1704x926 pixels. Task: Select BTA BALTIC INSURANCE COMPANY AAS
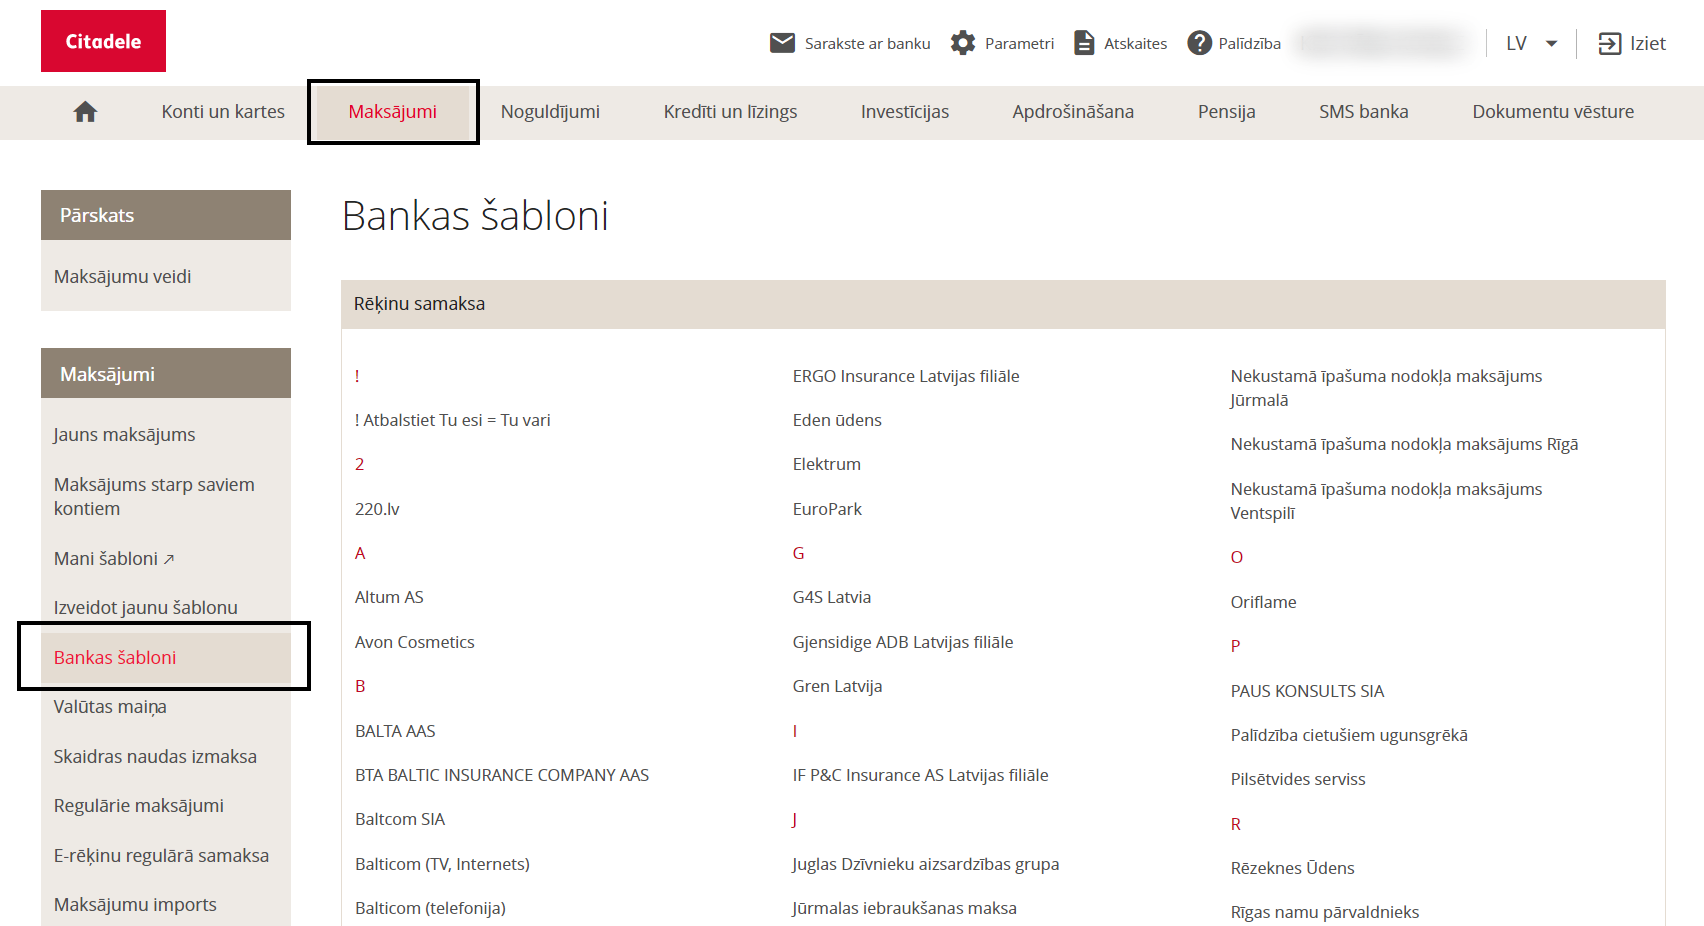pos(502,775)
